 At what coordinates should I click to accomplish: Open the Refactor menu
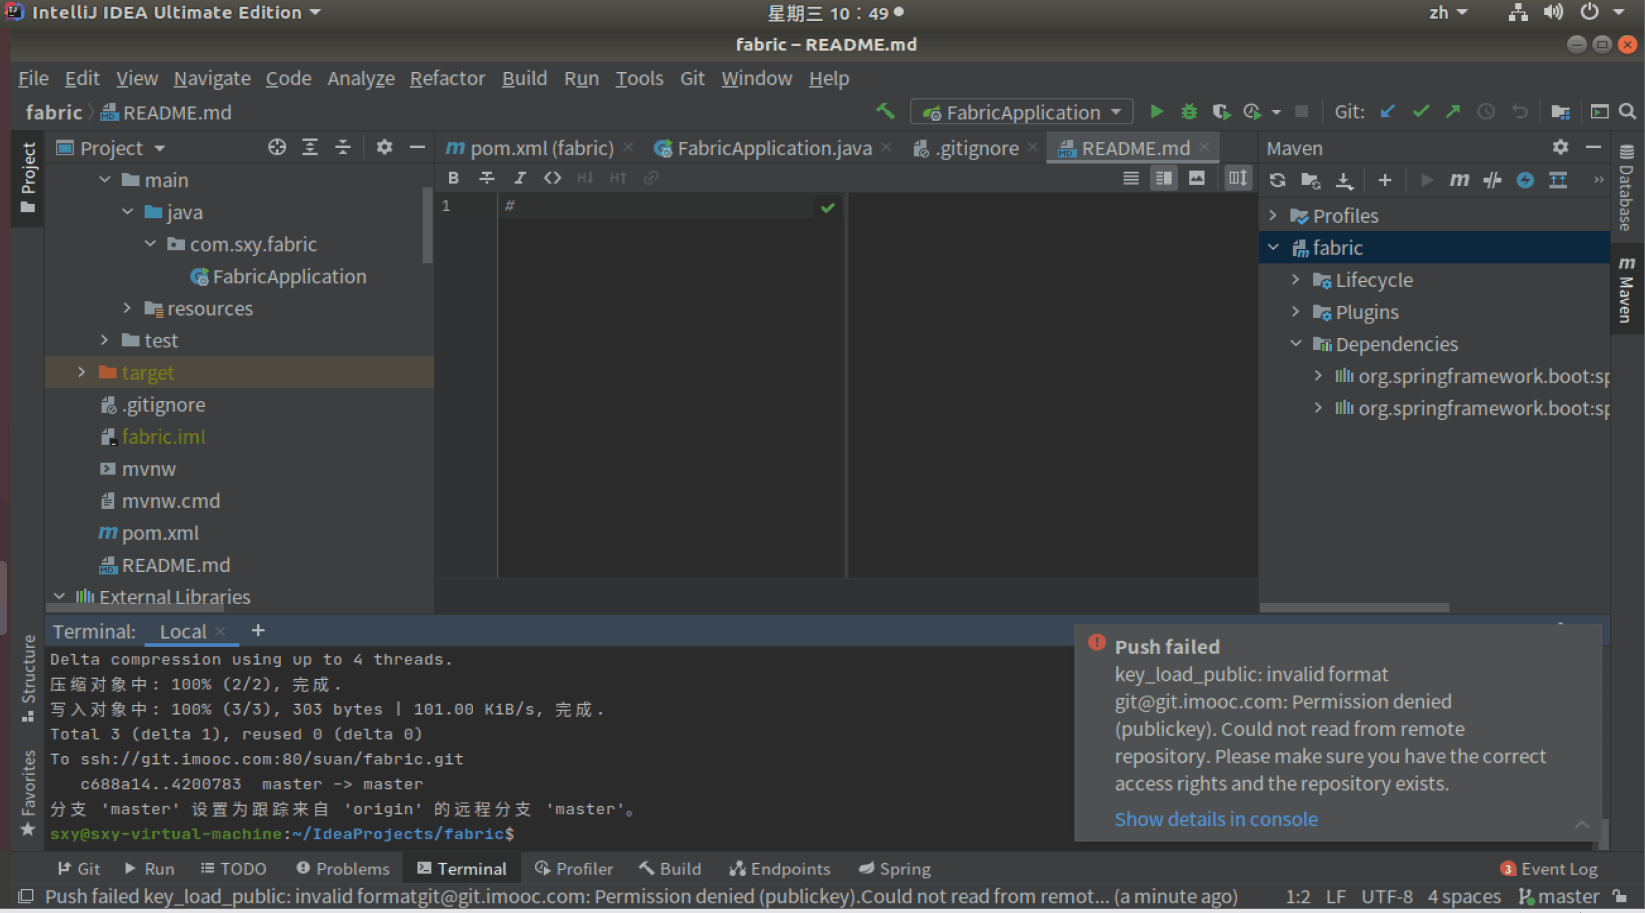point(447,78)
